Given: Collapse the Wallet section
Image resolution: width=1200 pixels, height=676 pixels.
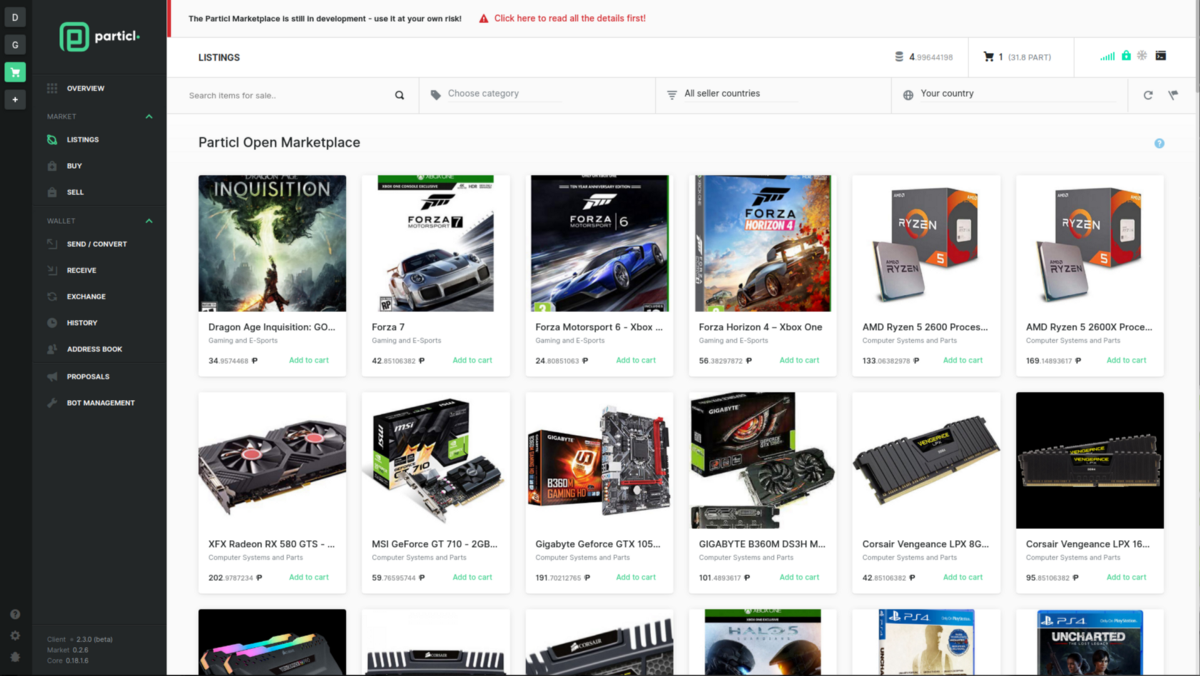Looking at the screenshot, I should pyautogui.click(x=149, y=221).
